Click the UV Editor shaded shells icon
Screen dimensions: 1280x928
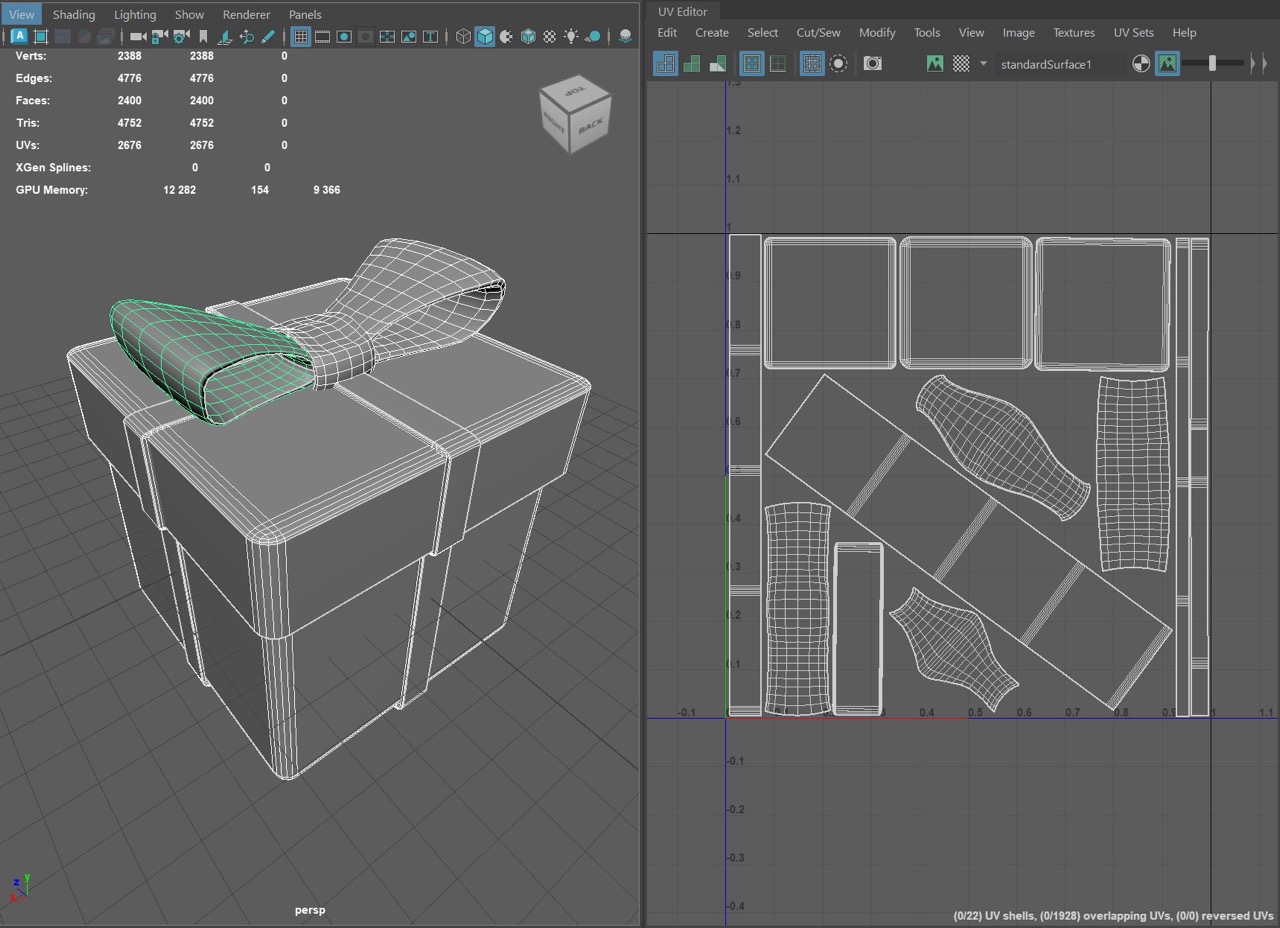point(691,64)
